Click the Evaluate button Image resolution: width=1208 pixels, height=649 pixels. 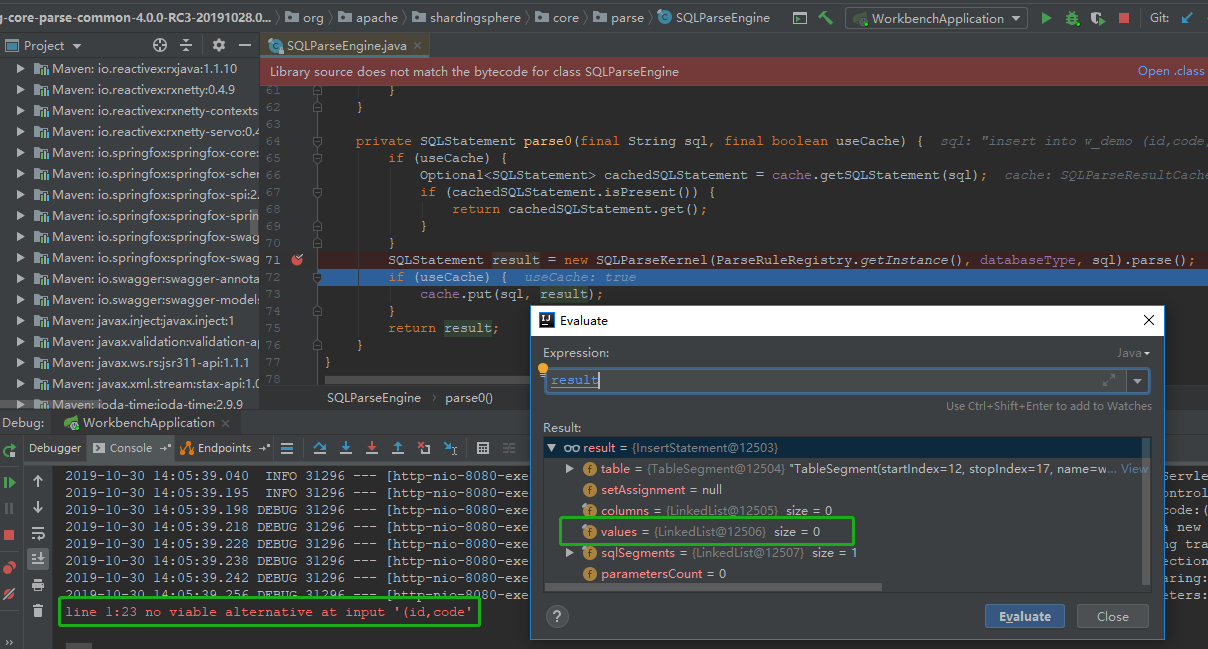coord(1025,616)
